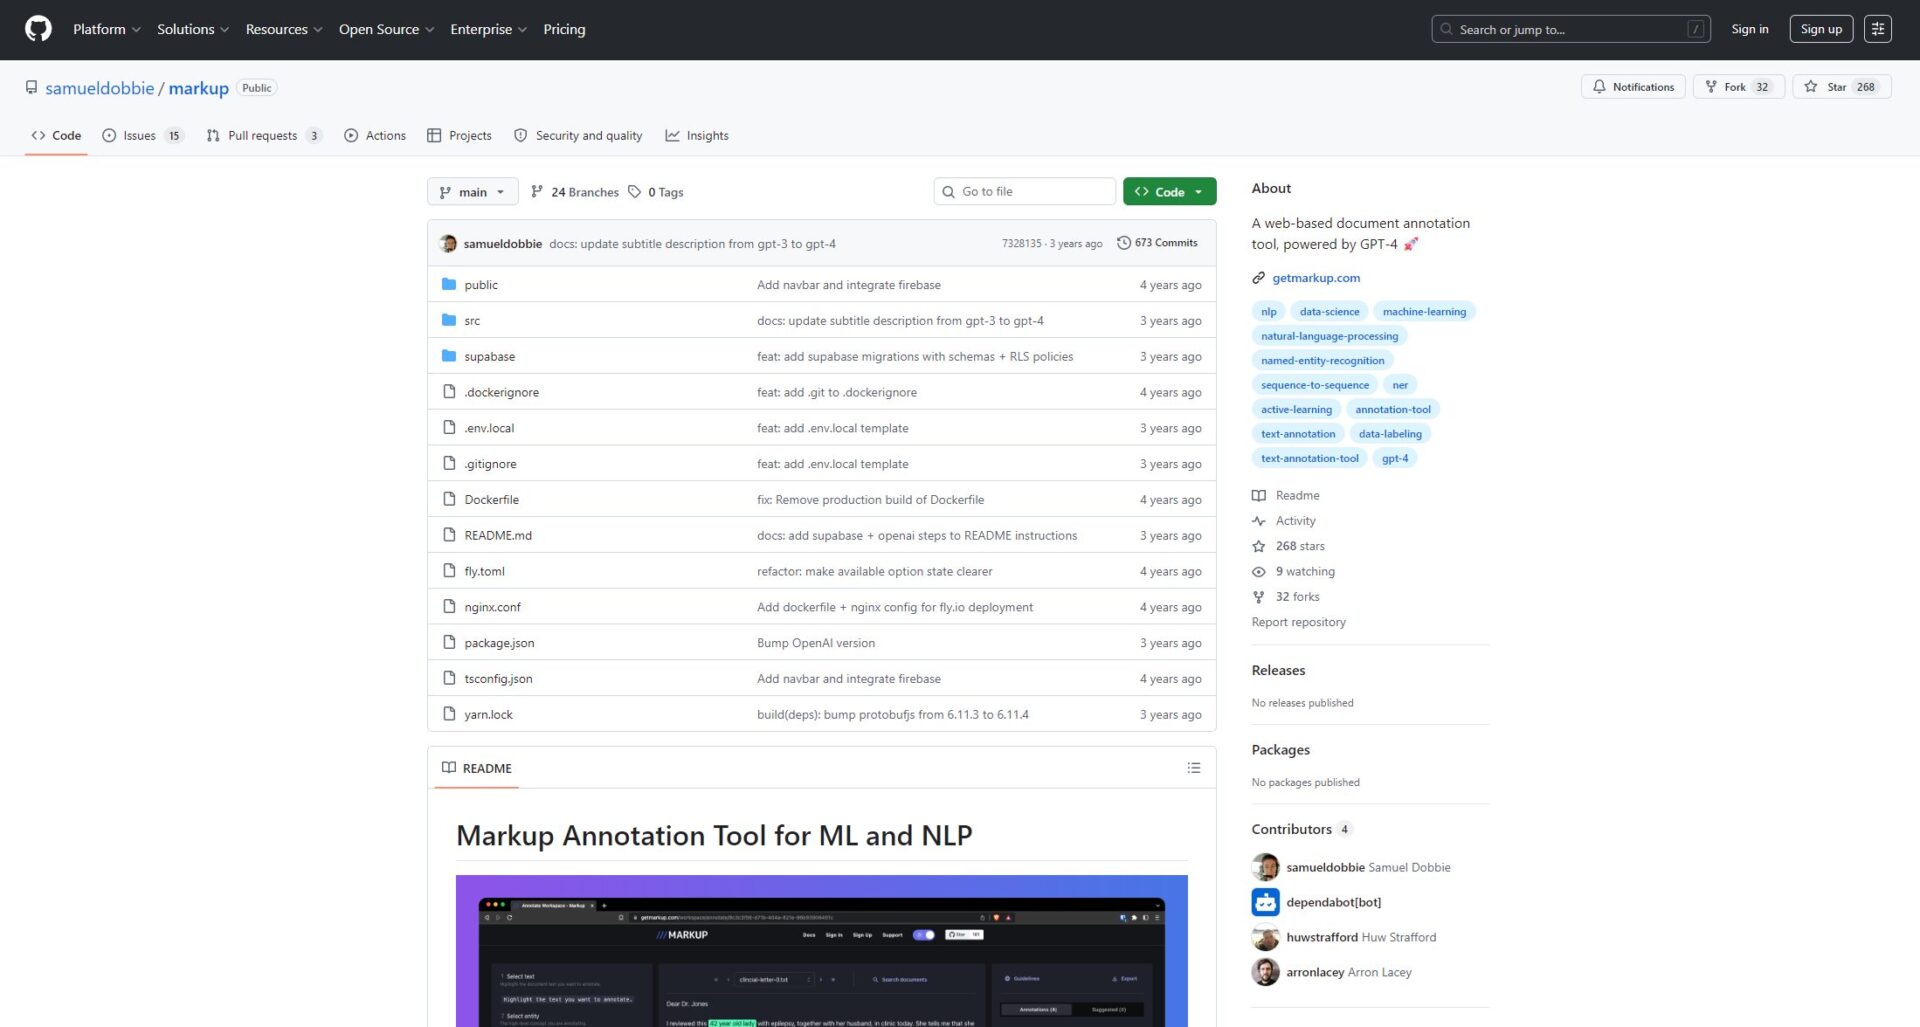Screen dimensions: 1920x1027
Task: Click the magnifier icon in Go to file
Action: tap(948, 192)
